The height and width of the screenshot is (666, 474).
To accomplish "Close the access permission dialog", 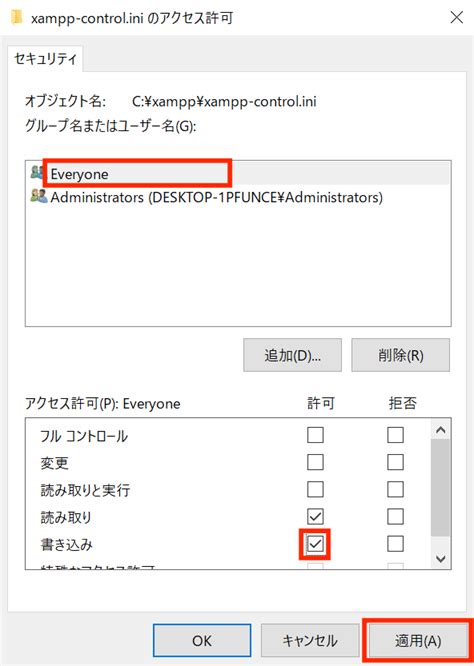I will (457, 18).
